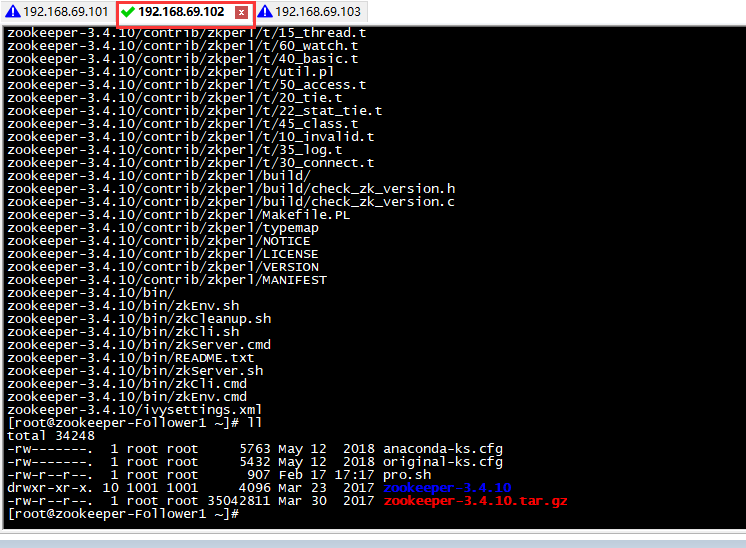Click the blue warning triangle on the 192.168.69.101 tab
This screenshot has height=548, width=746.
[x=13, y=11]
